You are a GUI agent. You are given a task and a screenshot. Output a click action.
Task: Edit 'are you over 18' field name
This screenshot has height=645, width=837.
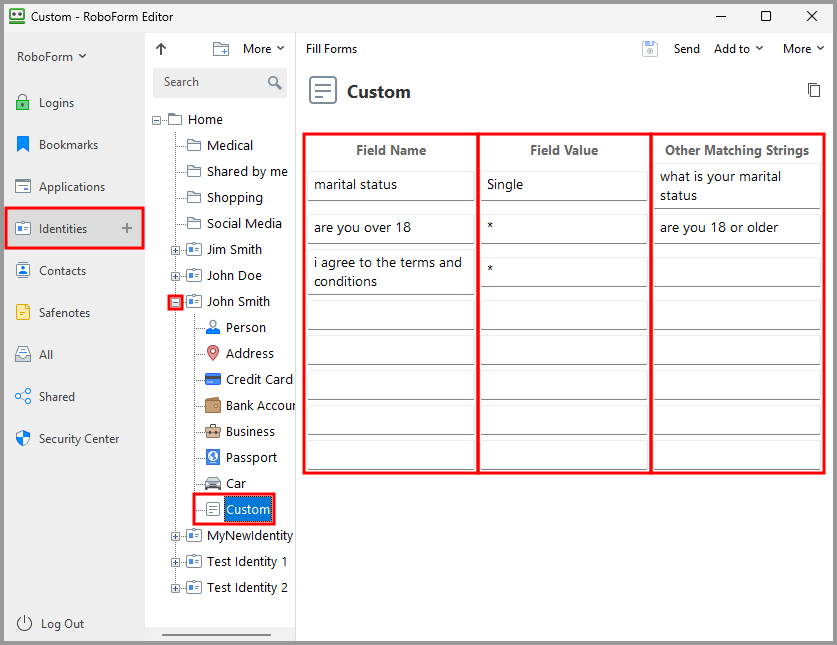[391, 229]
